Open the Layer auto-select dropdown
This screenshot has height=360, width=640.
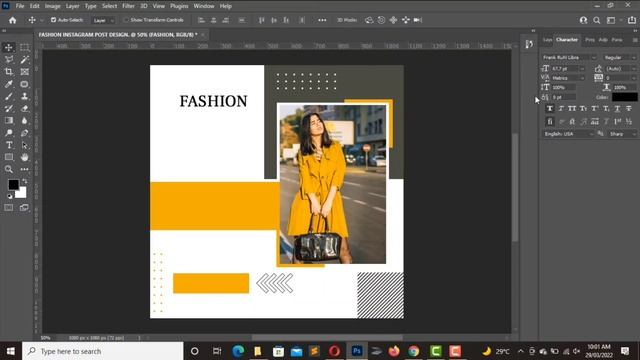(103, 20)
